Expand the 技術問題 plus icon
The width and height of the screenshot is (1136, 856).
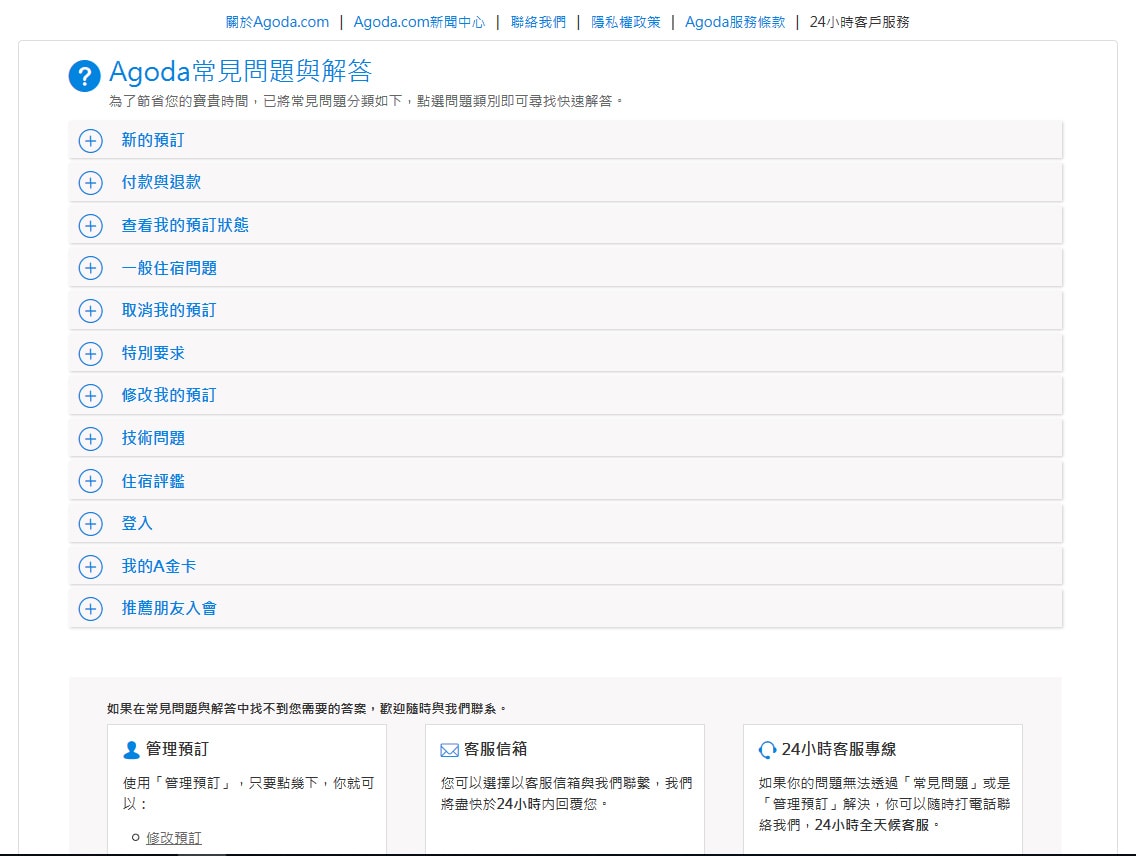coord(91,438)
